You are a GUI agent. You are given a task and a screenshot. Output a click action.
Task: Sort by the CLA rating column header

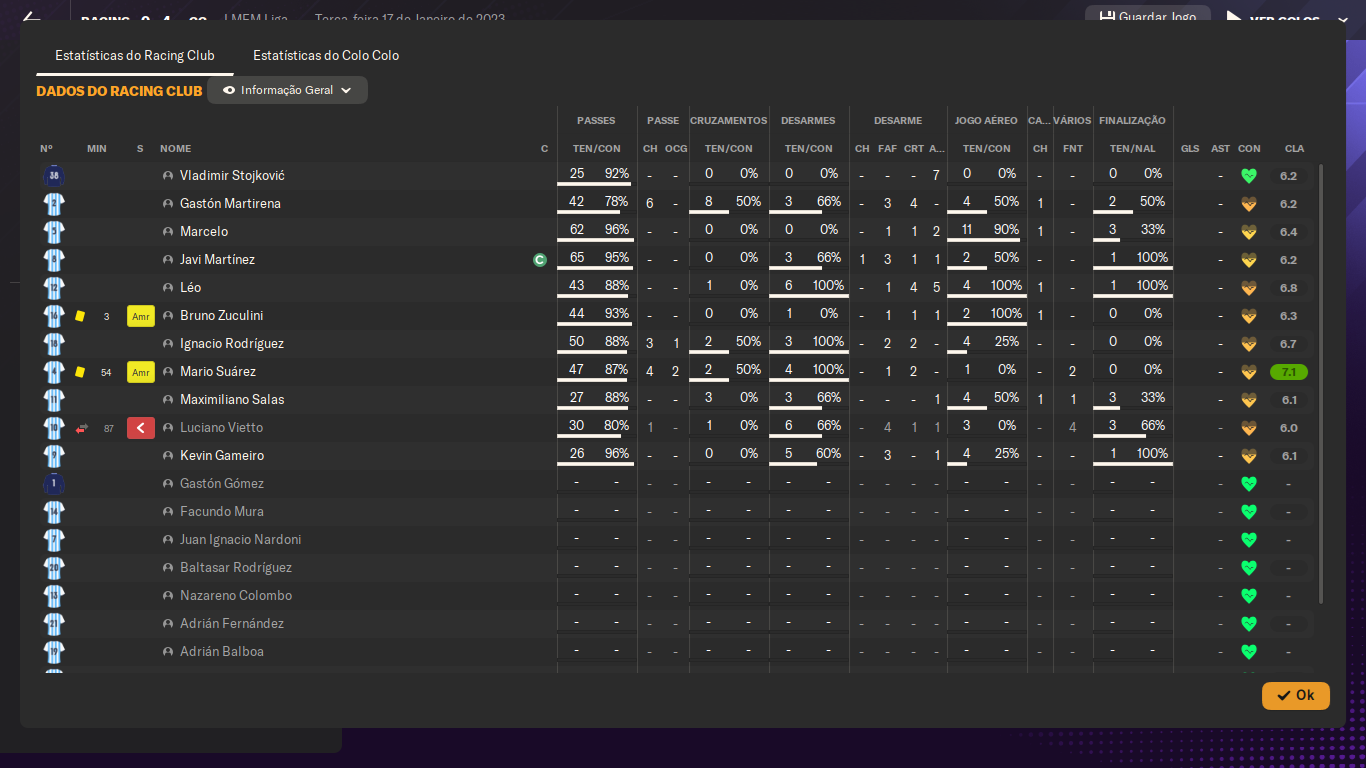tap(1294, 148)
